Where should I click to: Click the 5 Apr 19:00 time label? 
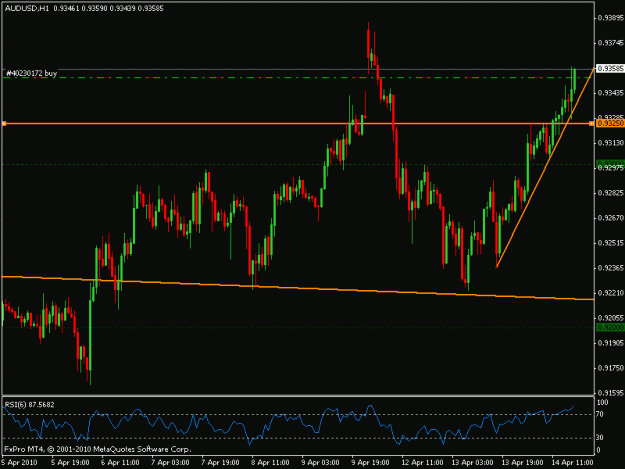[x=70, y=463]
